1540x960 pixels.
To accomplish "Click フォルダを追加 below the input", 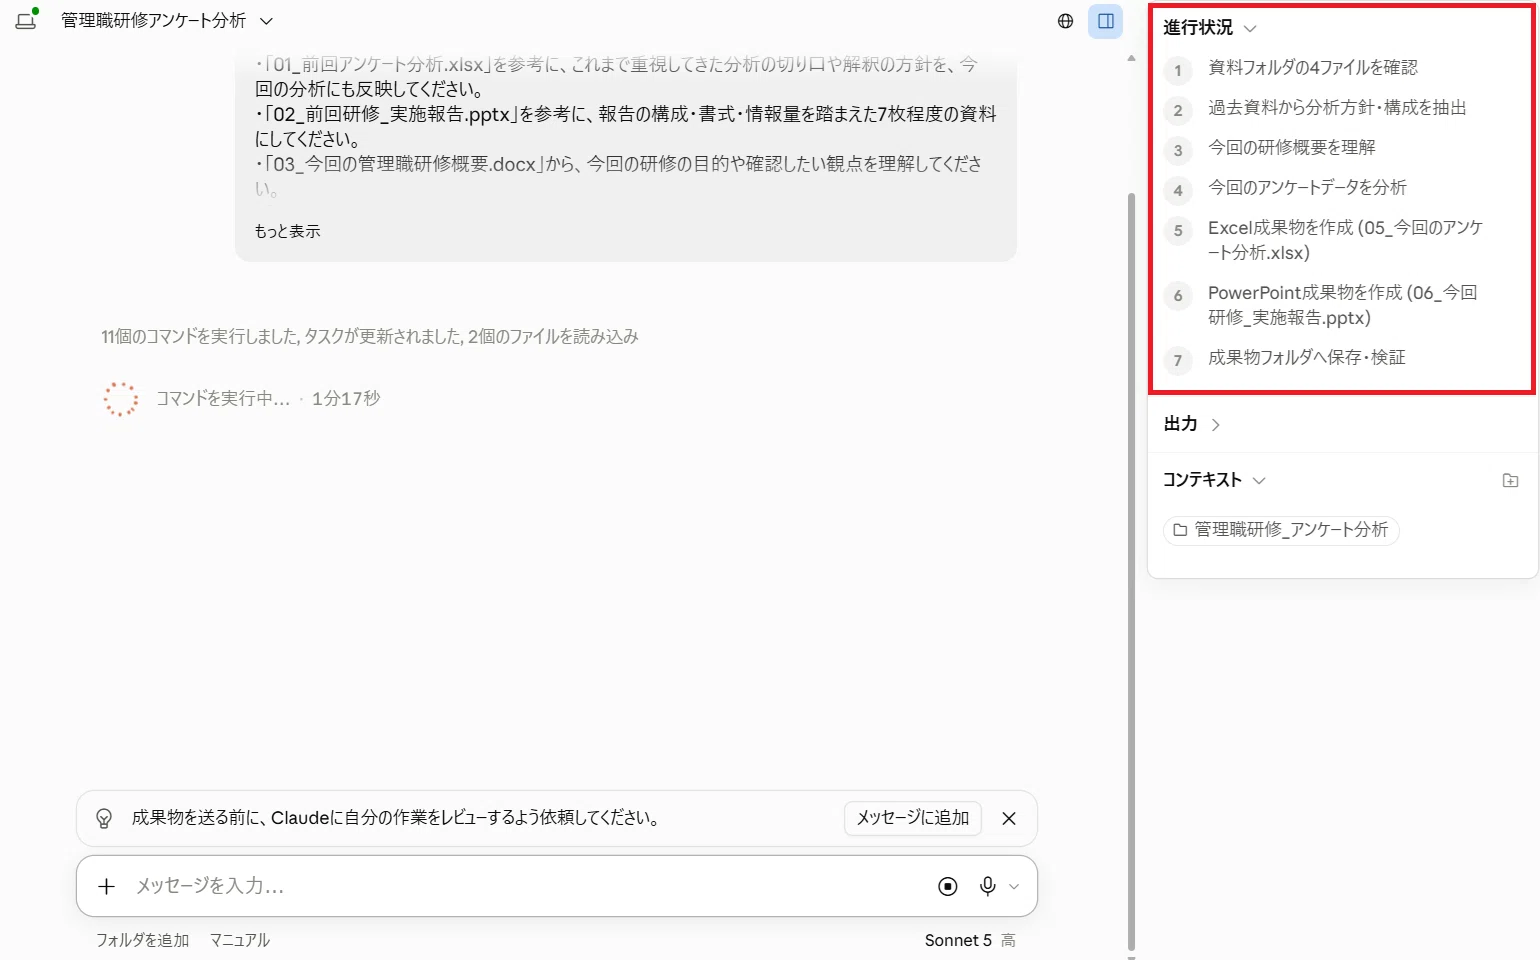I will (x=142, y=940).
